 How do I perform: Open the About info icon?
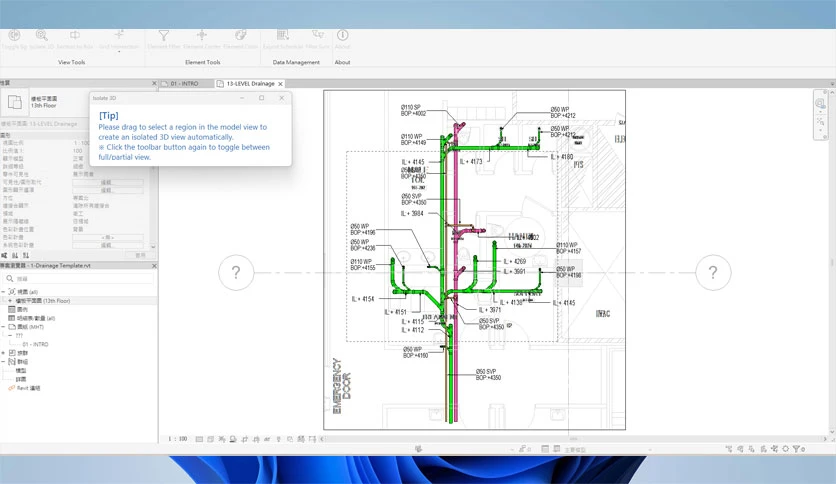pos(342,35)
